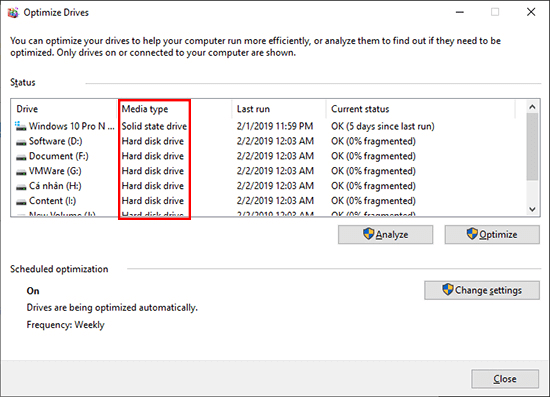Select the 'Content (I:)' drive name
The height and width of the screenshot is (397, 550).
tap(52, 201)
